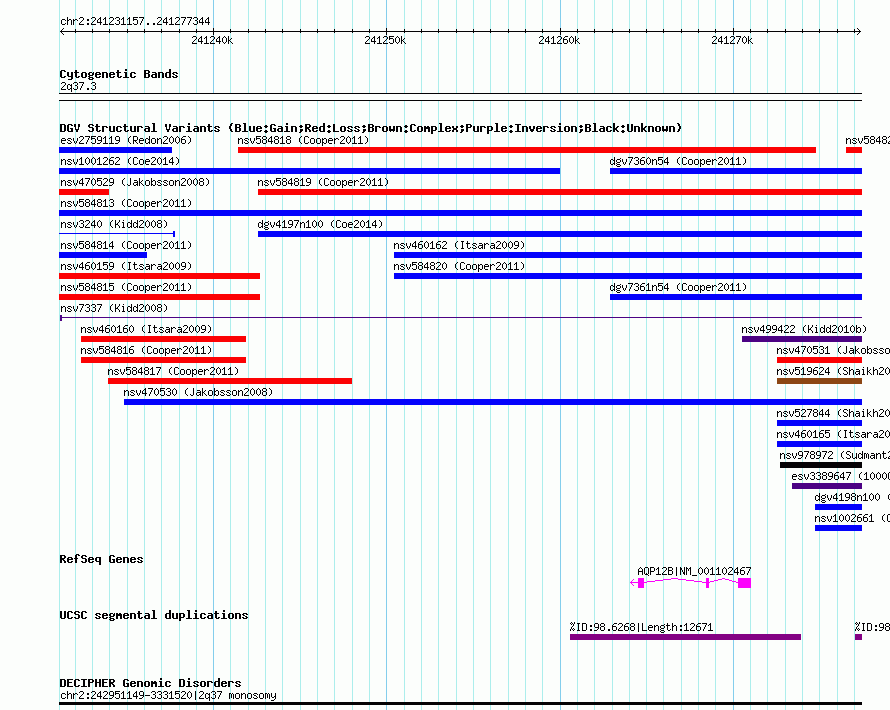Click the nsv584817 red loss bar
Viewport: 890px width, 710px height.
(x=230, y=381)
